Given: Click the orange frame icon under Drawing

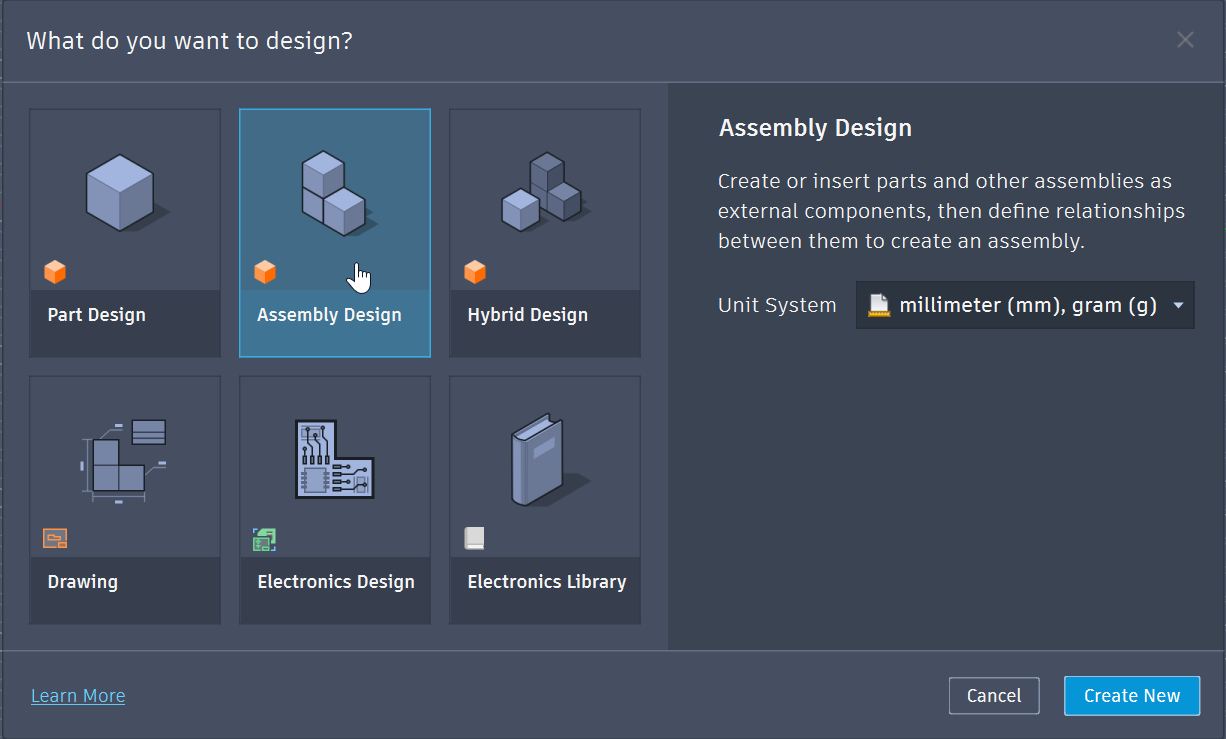Looking at the screenshot, I should coord(55,538).
